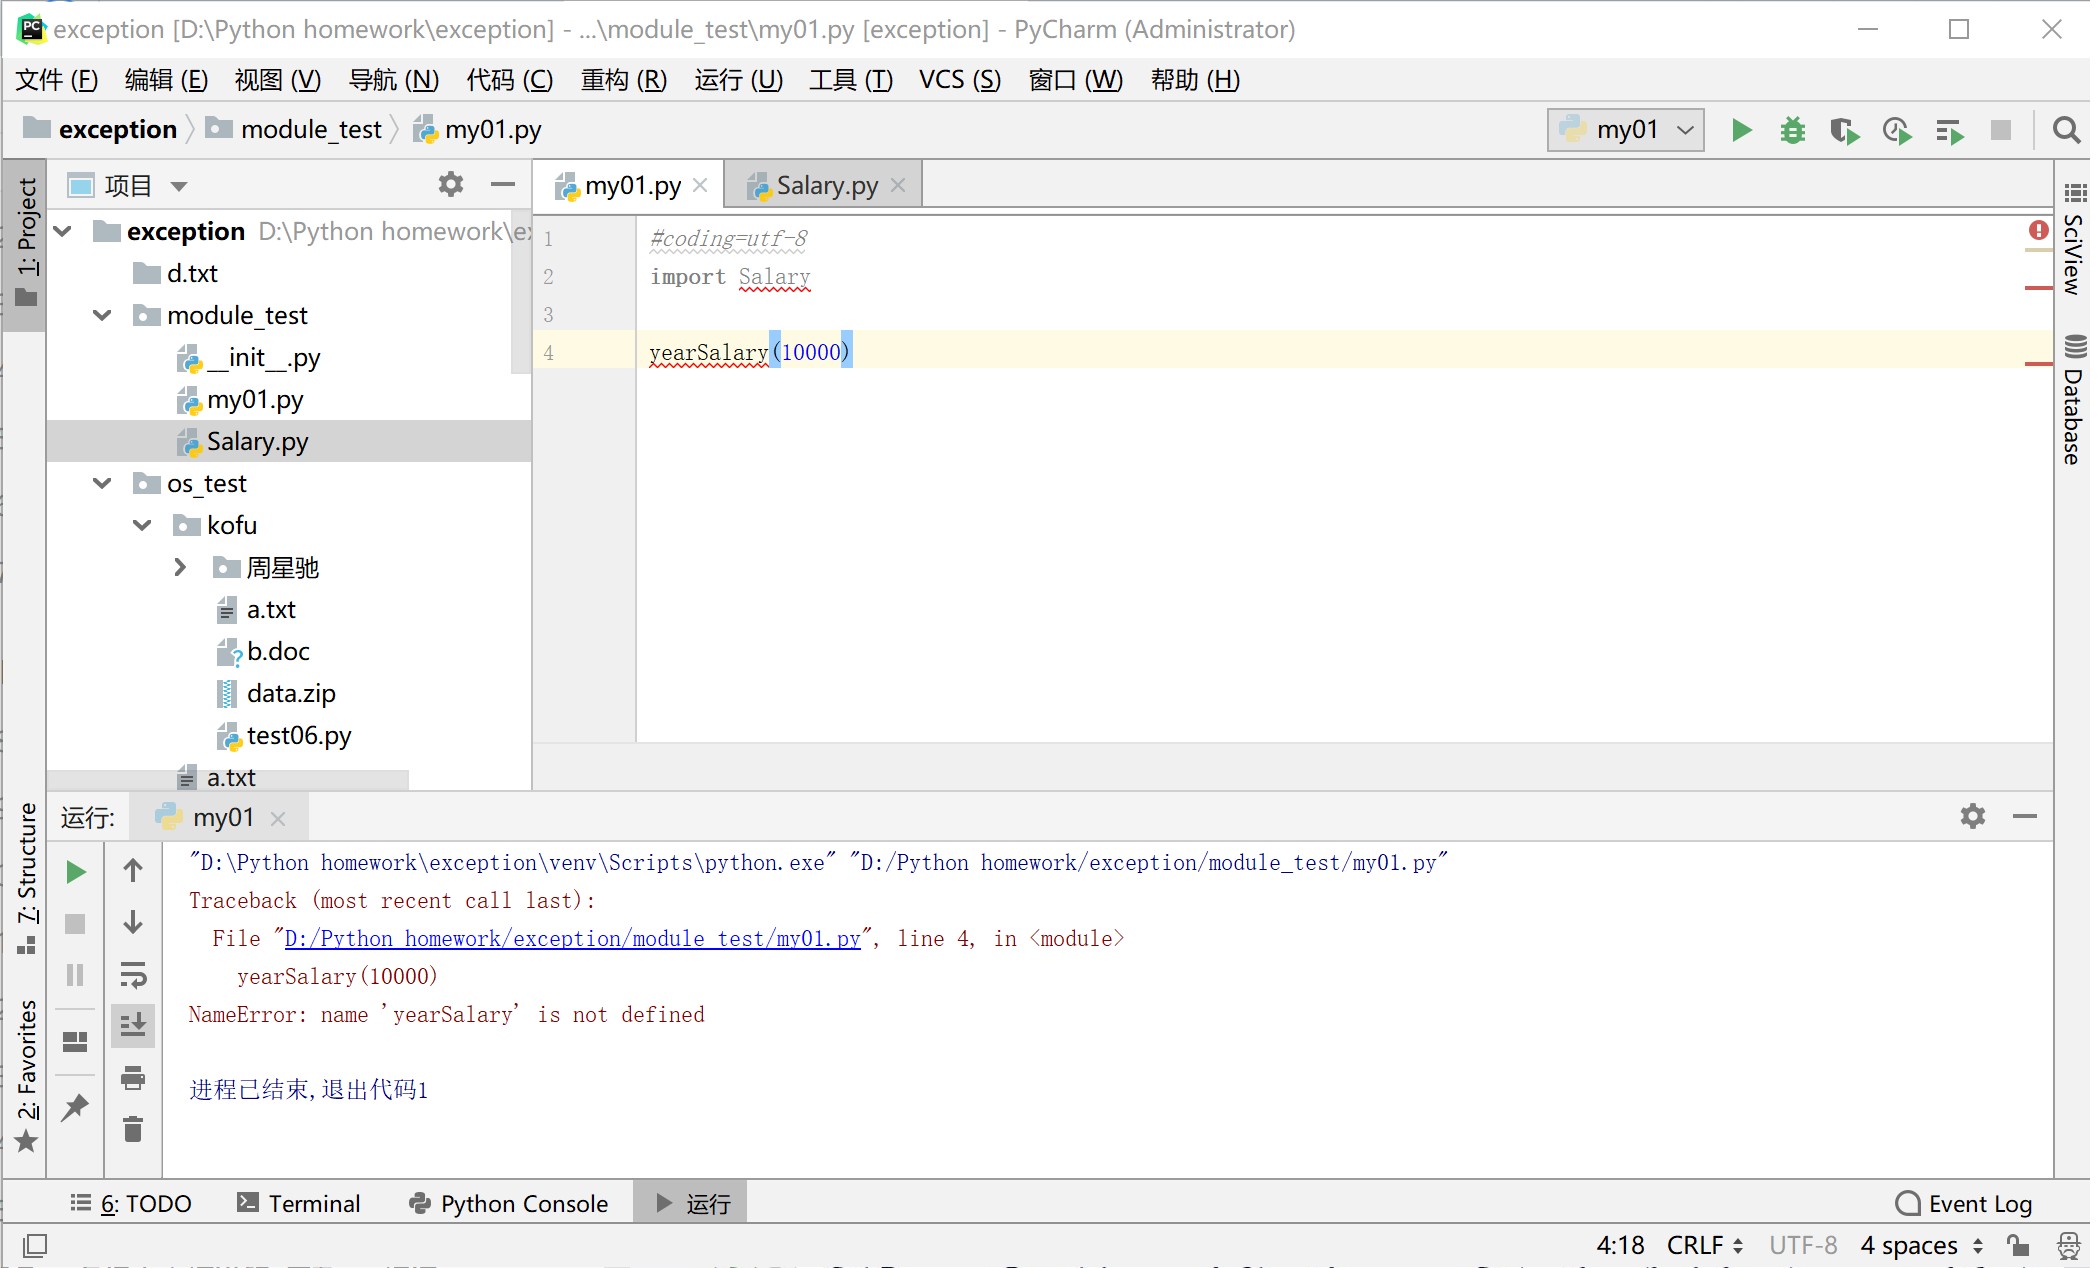This screenshot has width=2100, height=1268.
Task: Pause output in the Run panel
Action: [x=75, y=975]
